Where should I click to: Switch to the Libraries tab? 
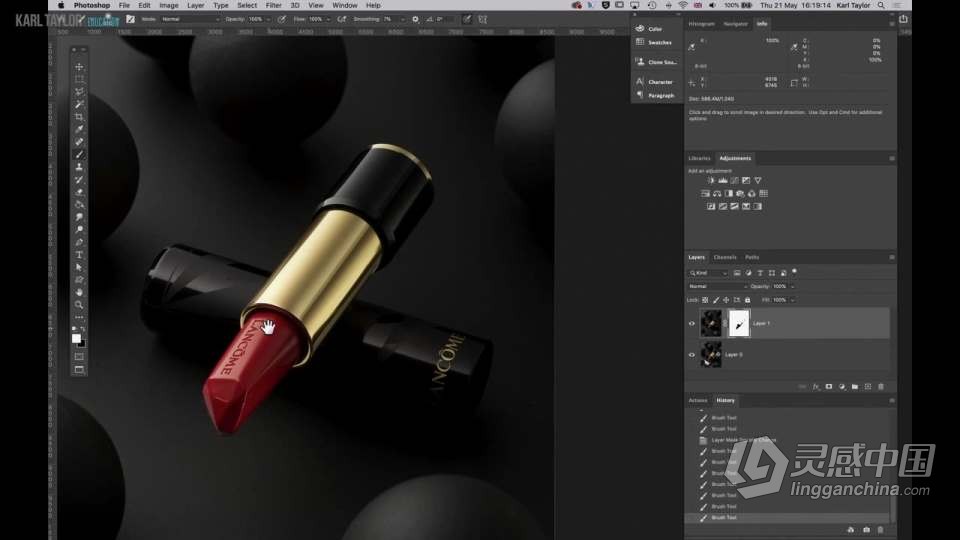tap(699, 158)
